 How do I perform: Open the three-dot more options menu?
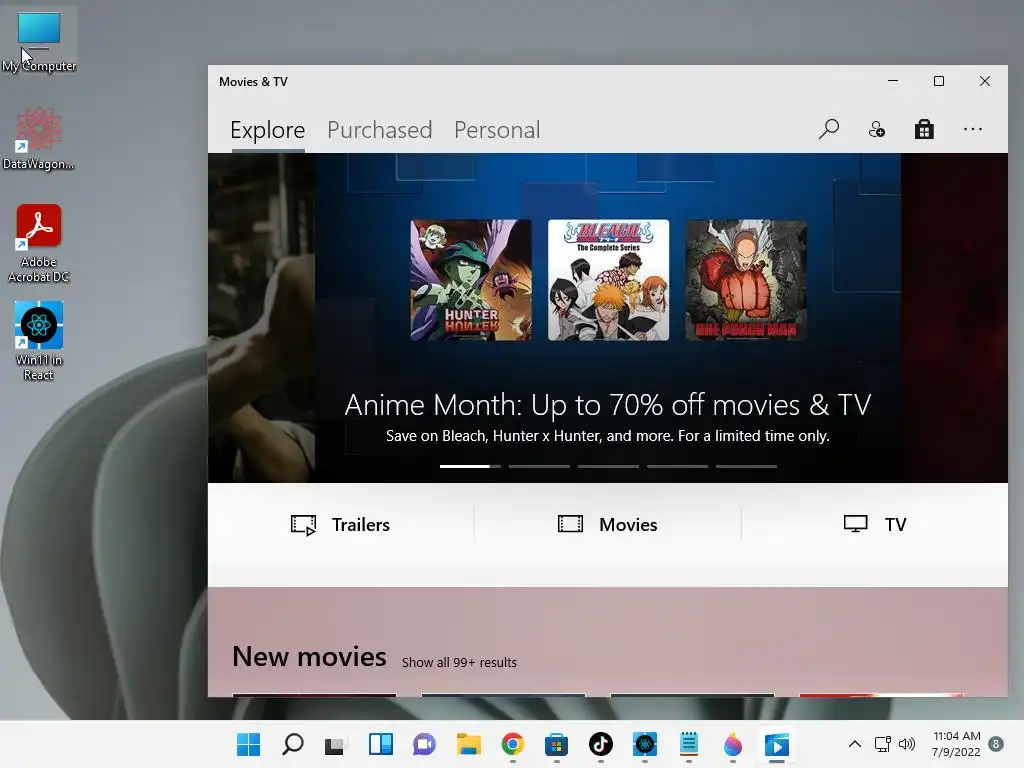coord(972,129)
